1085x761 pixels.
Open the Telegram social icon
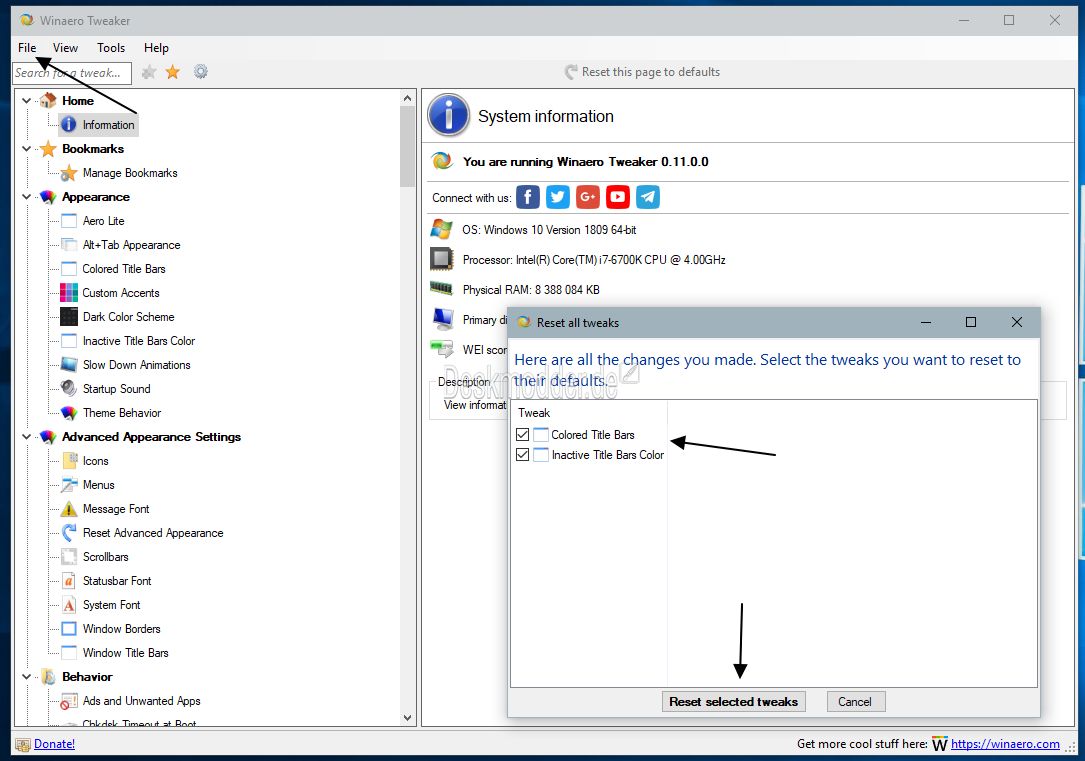coord(648,197)
